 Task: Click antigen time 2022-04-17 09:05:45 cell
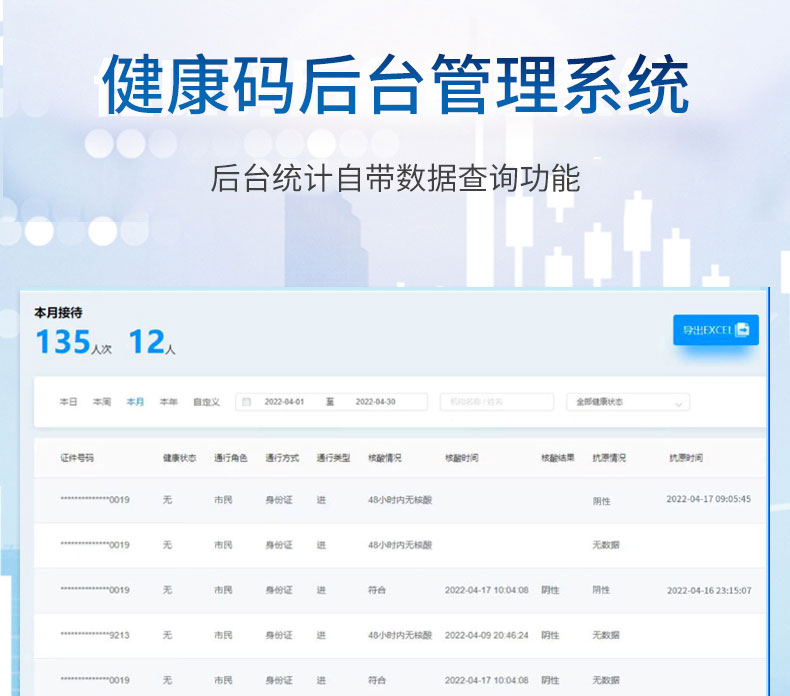[x=708, y=499]
